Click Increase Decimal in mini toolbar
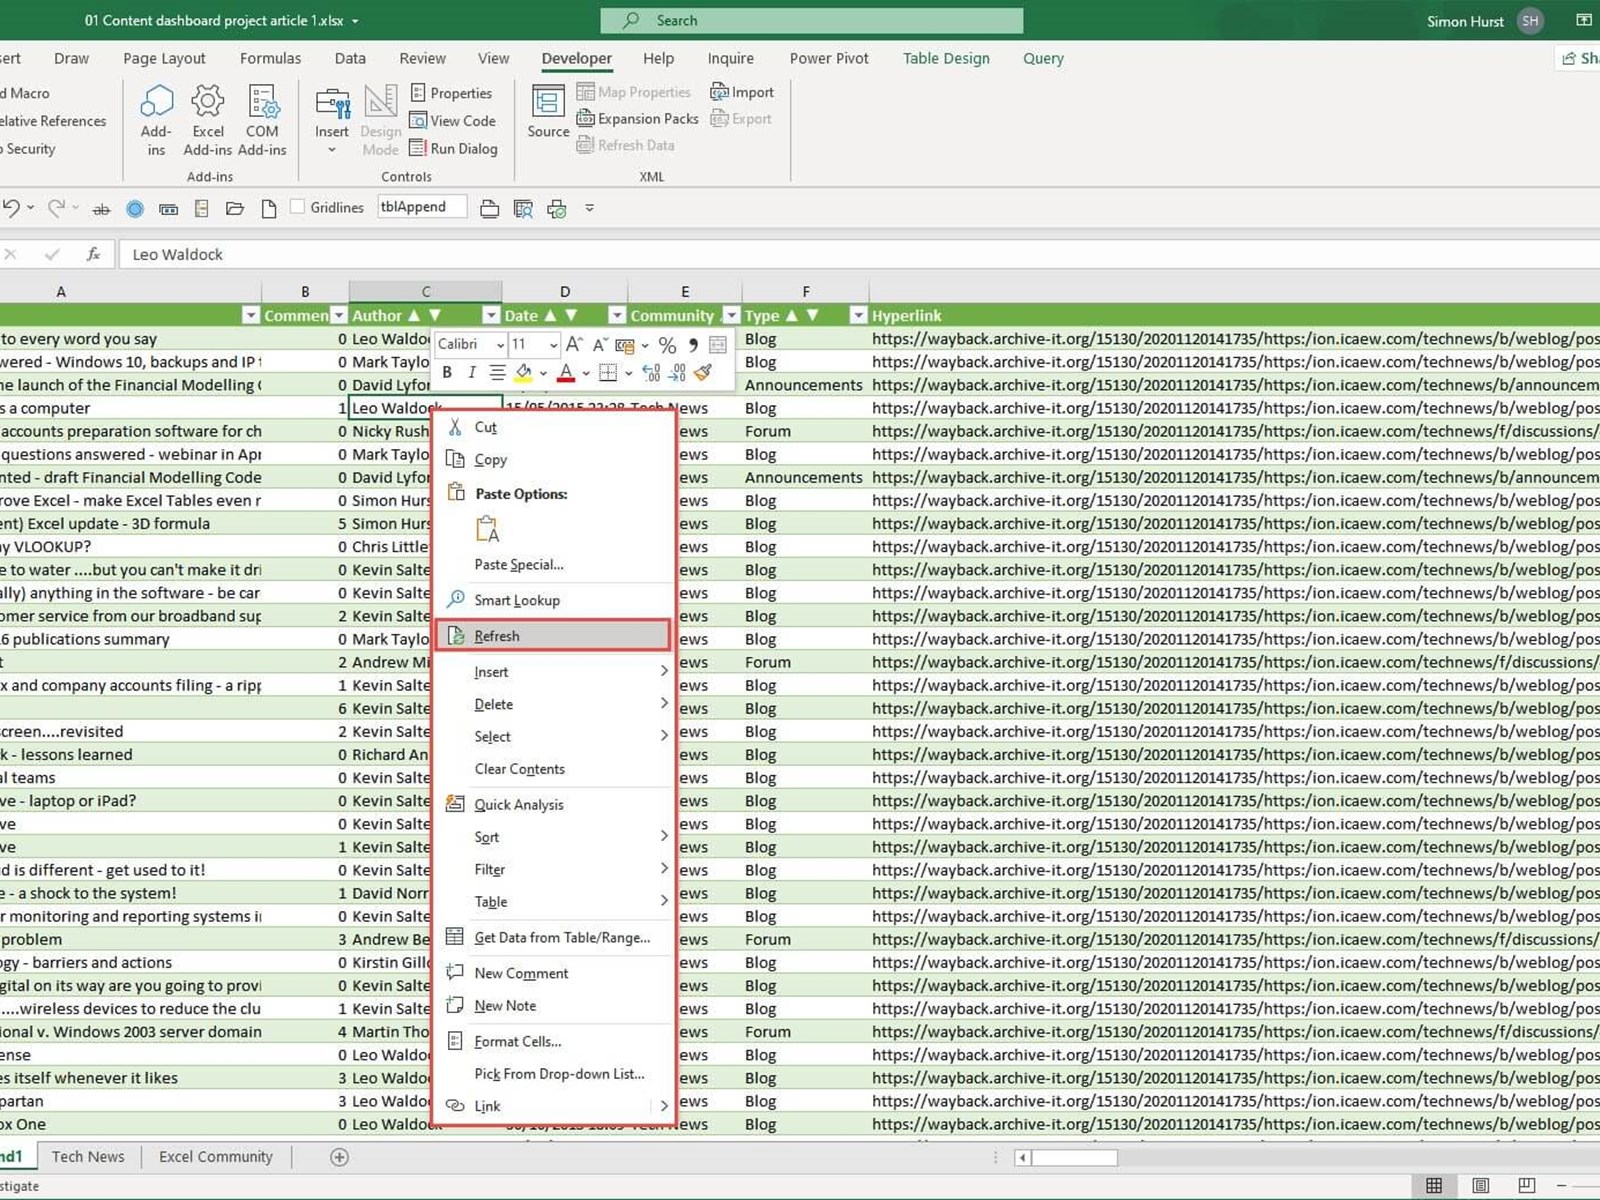The width and height of the screenshot is (1600, 1200). [651, 373]
